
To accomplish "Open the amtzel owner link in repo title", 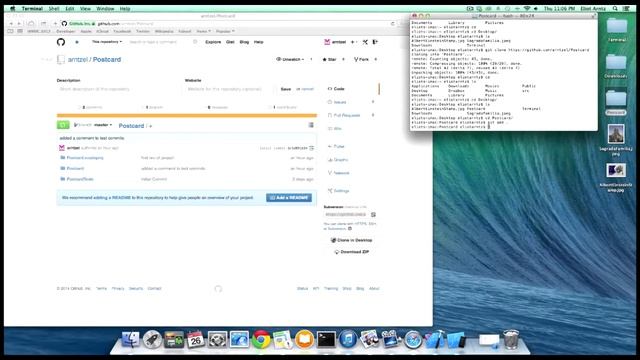I will pos(78,60).
